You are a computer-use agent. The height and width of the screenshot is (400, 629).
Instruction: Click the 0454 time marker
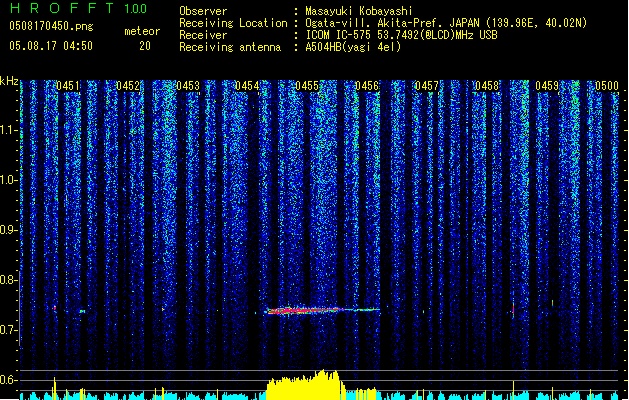[x=247, y=86]
